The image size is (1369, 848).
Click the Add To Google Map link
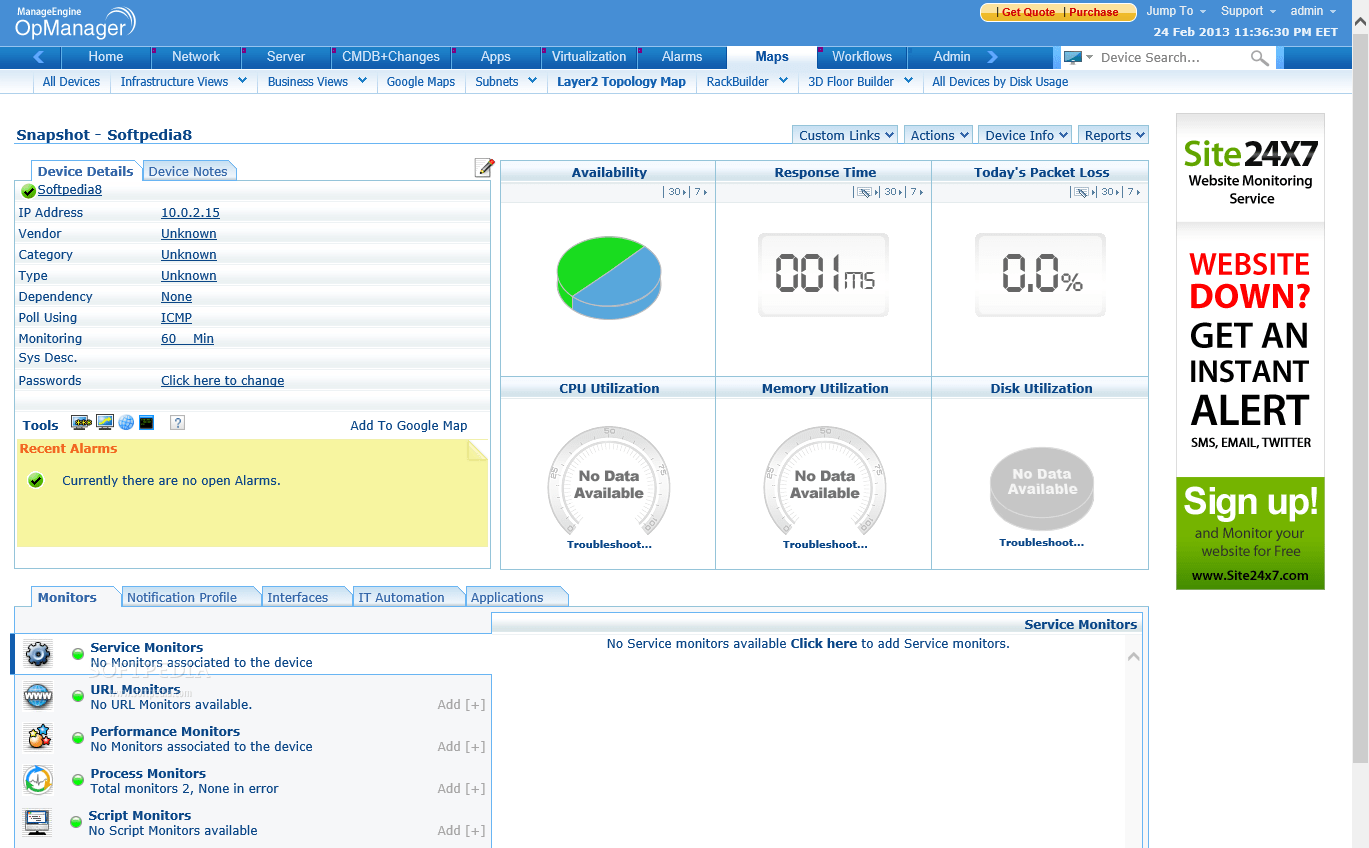coord(408,425)
